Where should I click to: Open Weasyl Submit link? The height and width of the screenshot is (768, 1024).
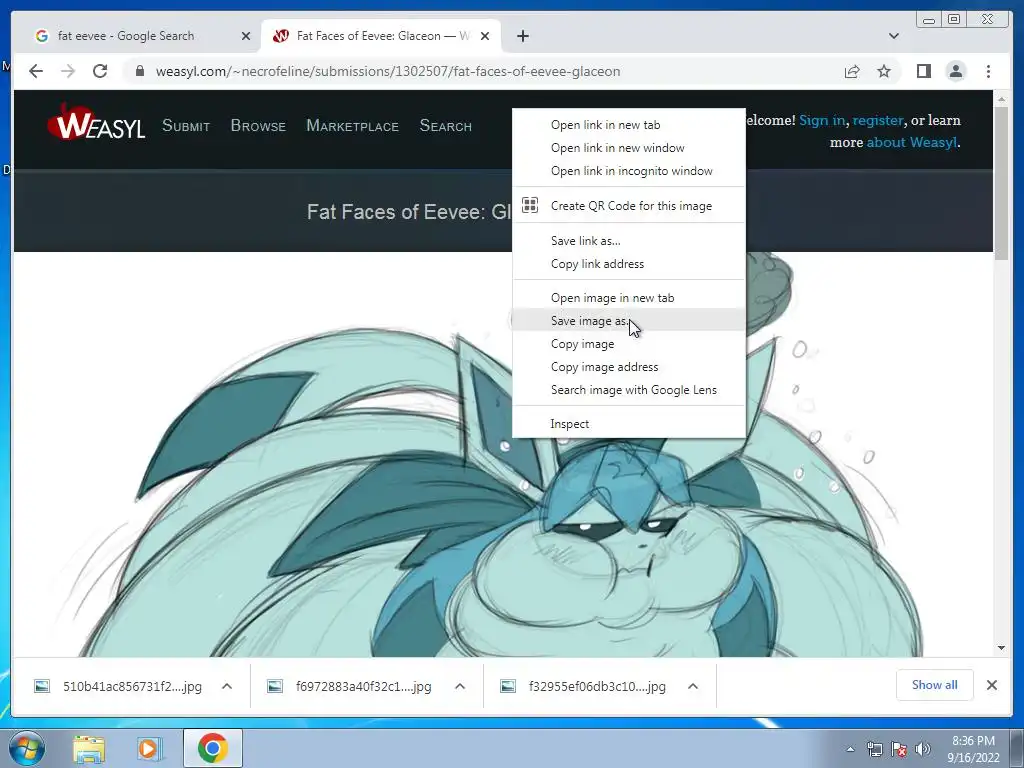point(185,125)
